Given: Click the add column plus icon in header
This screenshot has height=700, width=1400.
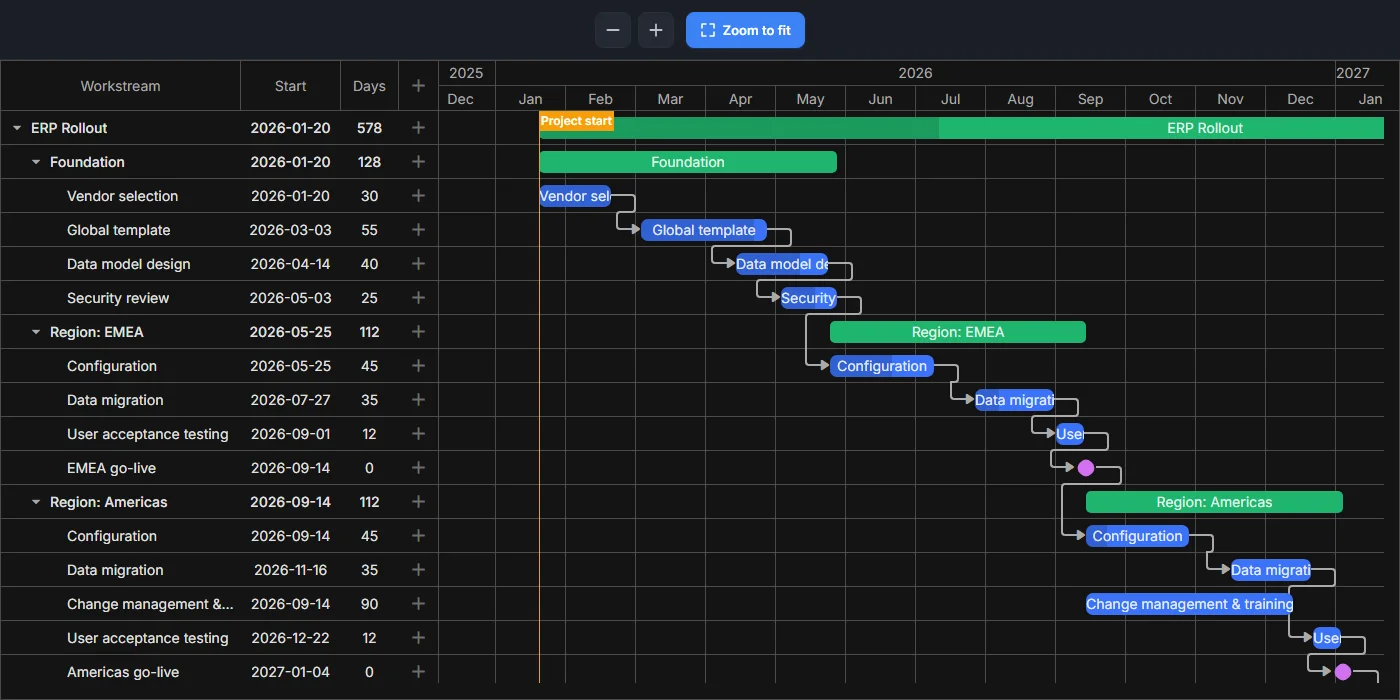Looking at the screenshot, I should (418, 86).
